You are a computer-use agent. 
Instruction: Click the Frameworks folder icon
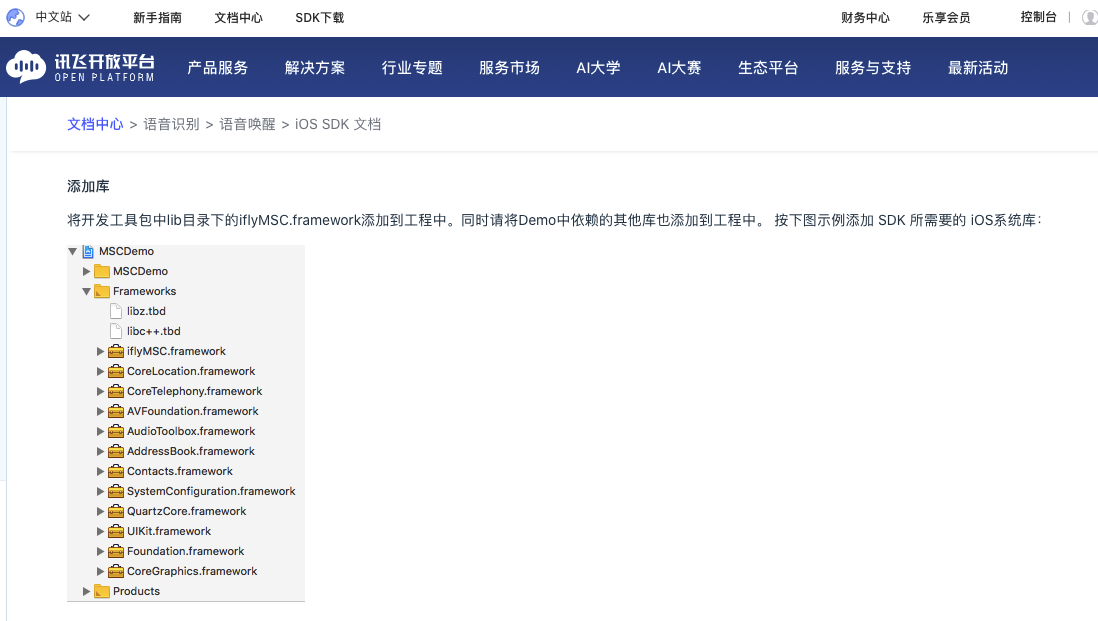[x=102, y=291]
